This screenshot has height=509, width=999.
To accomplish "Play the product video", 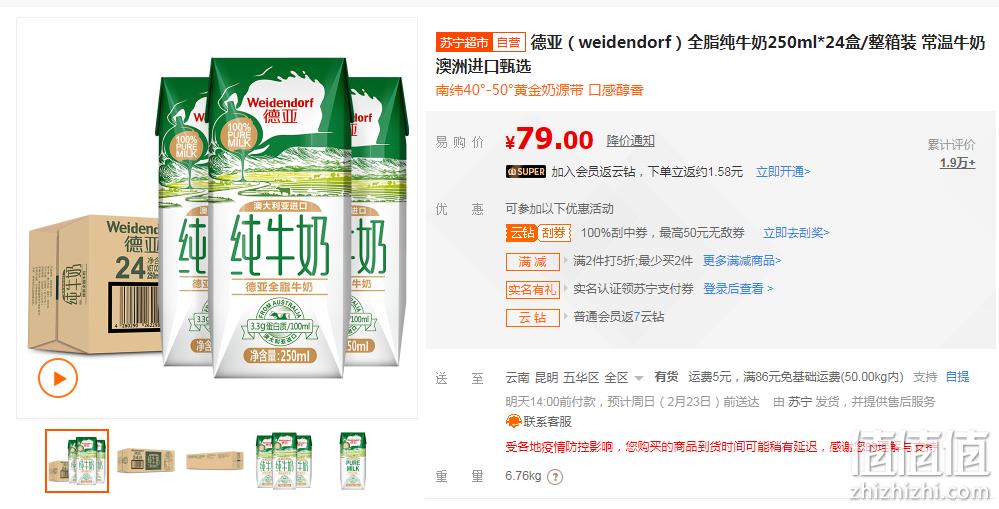I will click(58, 378).
